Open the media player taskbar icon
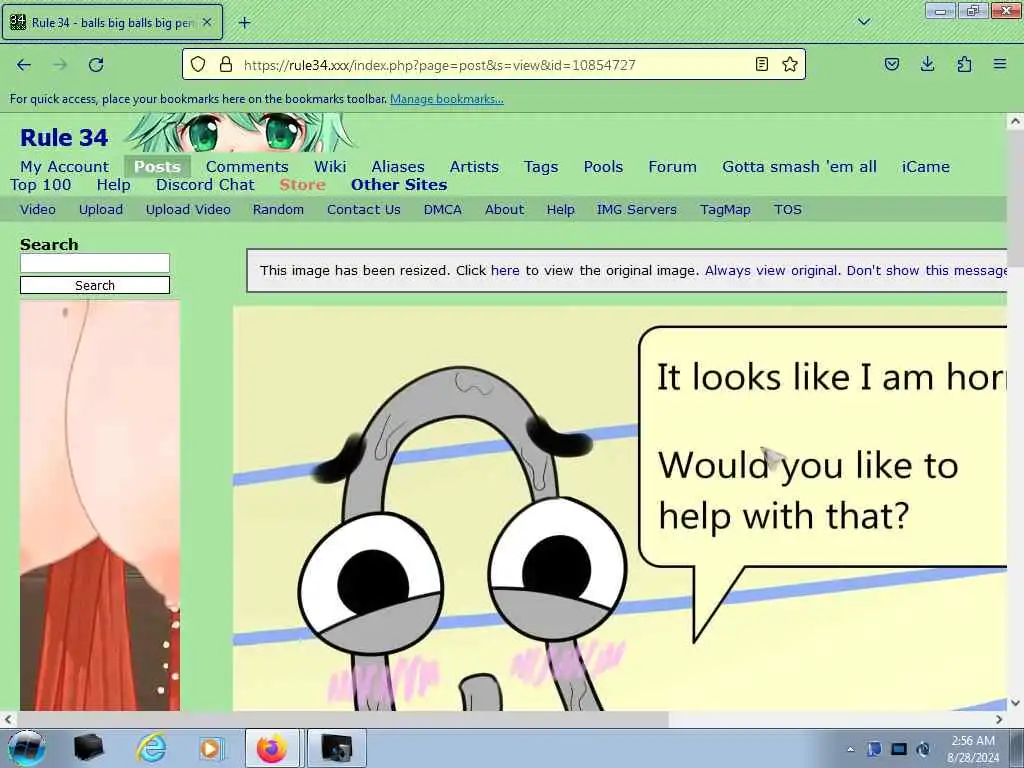 pyautogui.click(x=211, y=748)
